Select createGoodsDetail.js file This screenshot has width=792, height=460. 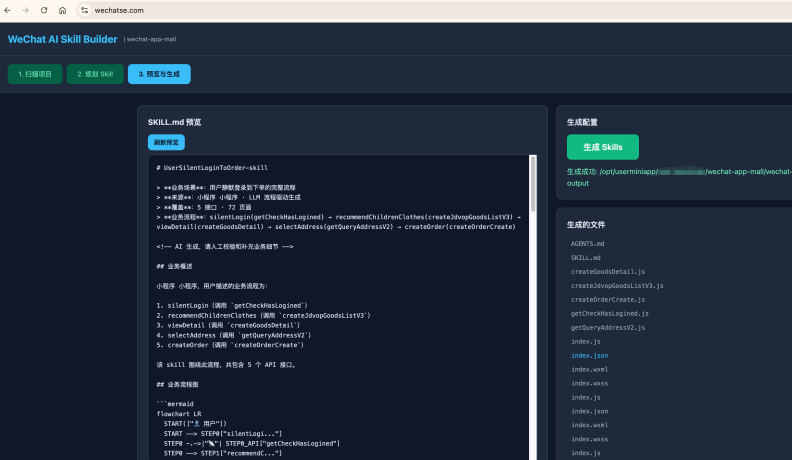[608, 272]
